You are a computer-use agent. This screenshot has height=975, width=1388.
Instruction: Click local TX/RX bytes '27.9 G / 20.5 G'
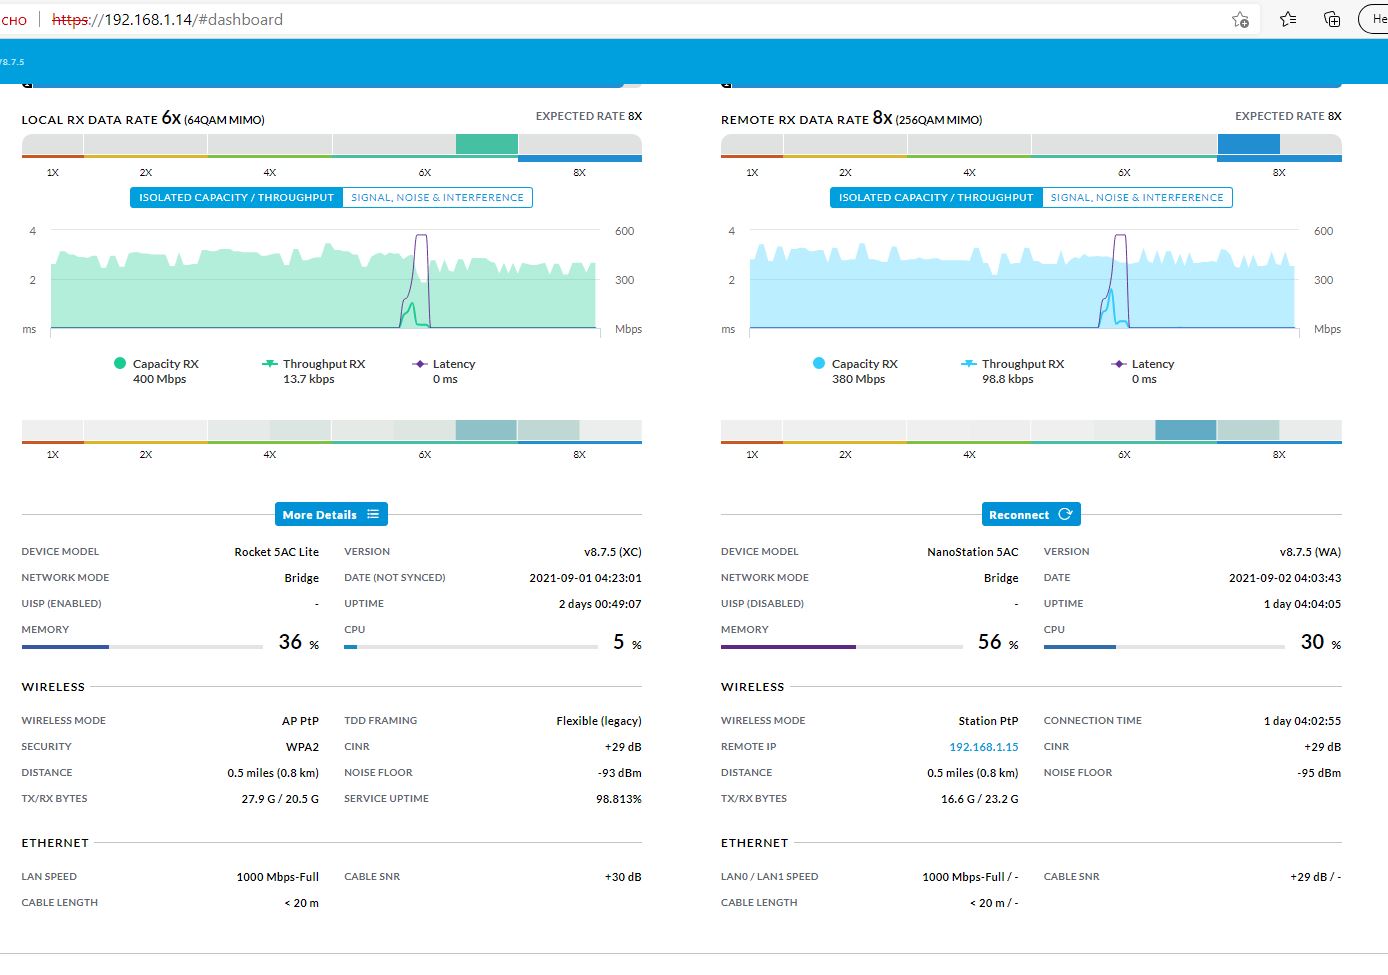(280, 799)
